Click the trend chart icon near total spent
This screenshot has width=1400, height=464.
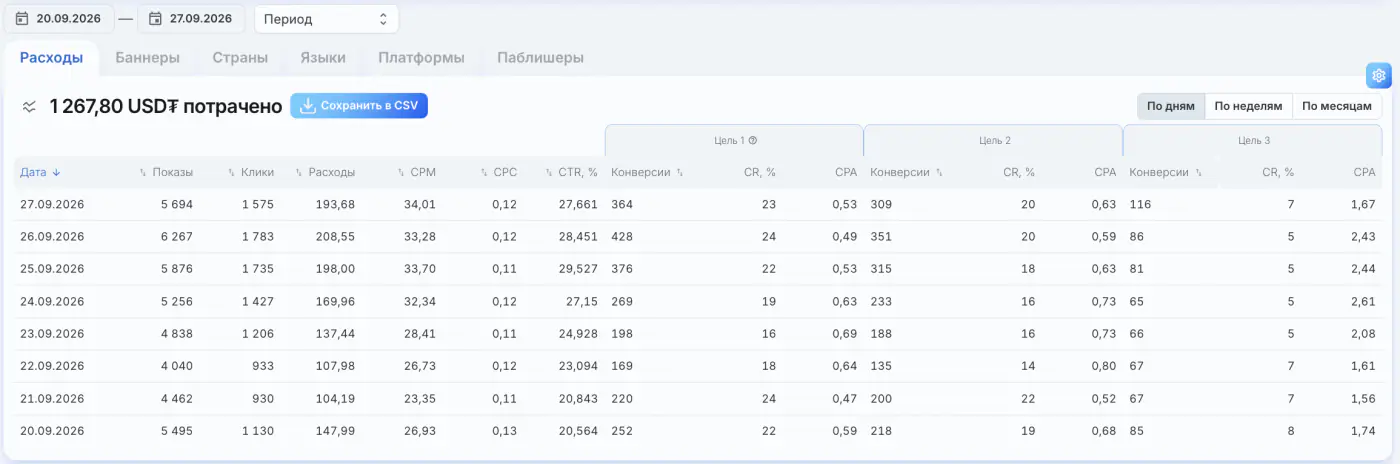(30, 106)
